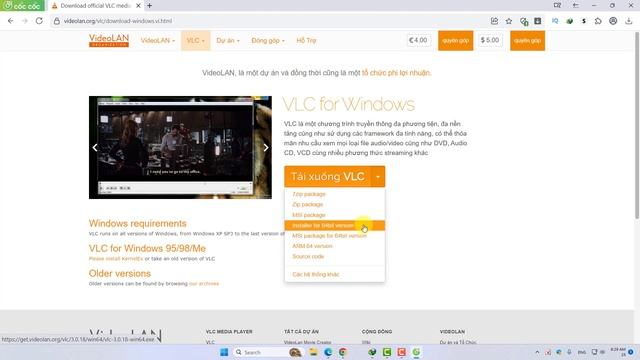Open the Windows Start button

[x=224, y=352]
